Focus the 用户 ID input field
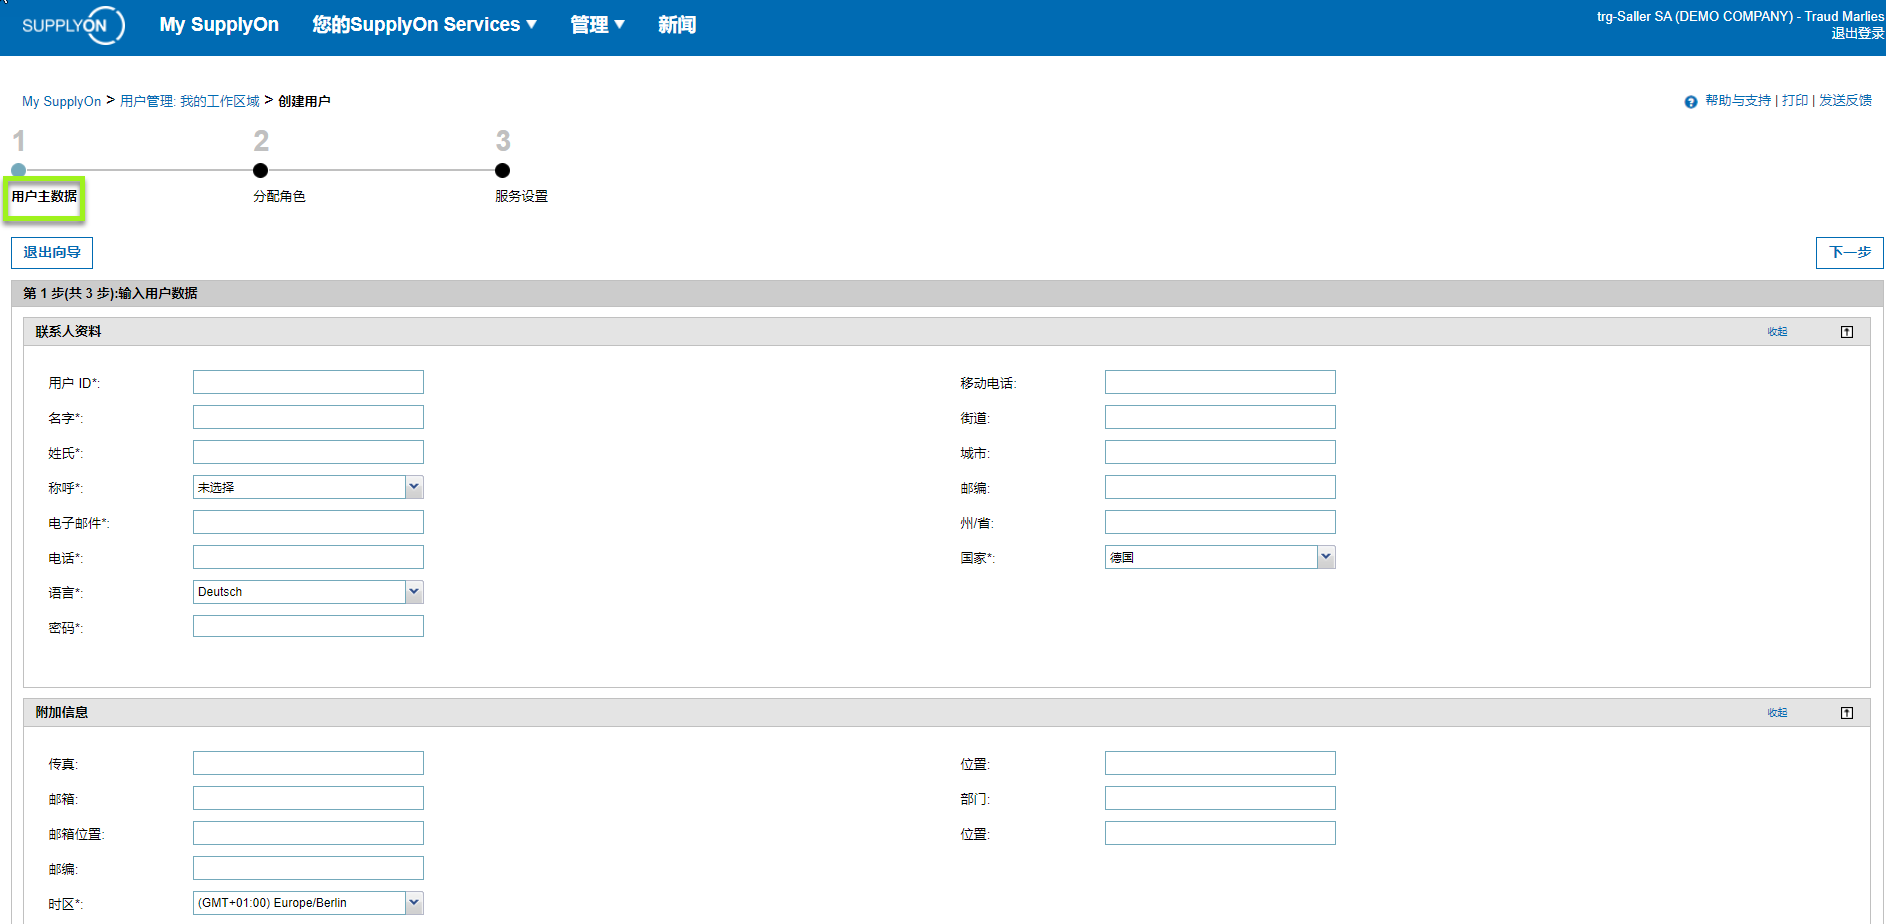1886x924 pixels. click(x=308, y=382)
